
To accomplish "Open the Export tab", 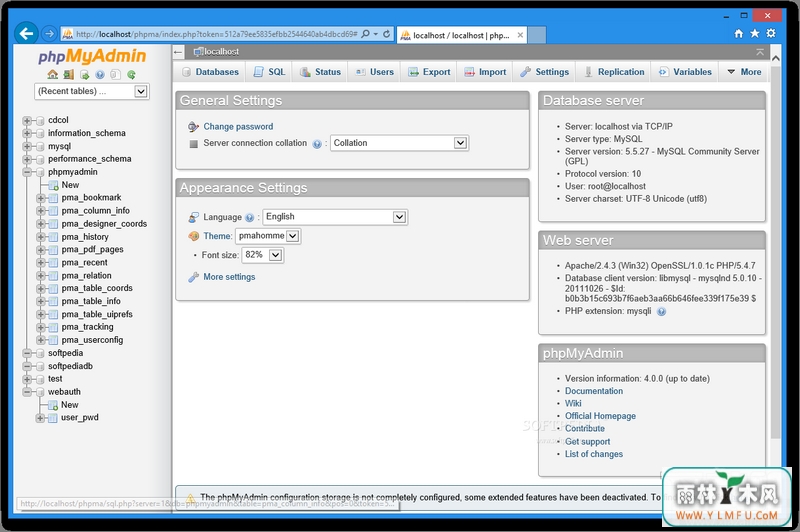I will [x=429, y=72].
